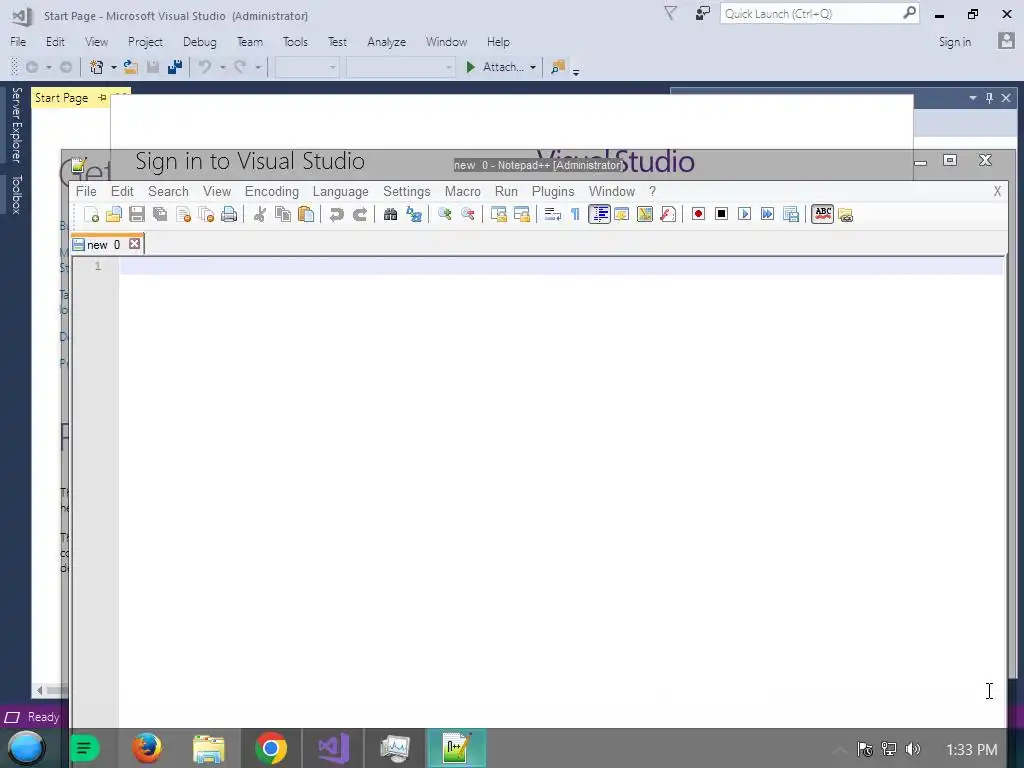Click user defined language icon in Notepad++

tap(622, 214)
